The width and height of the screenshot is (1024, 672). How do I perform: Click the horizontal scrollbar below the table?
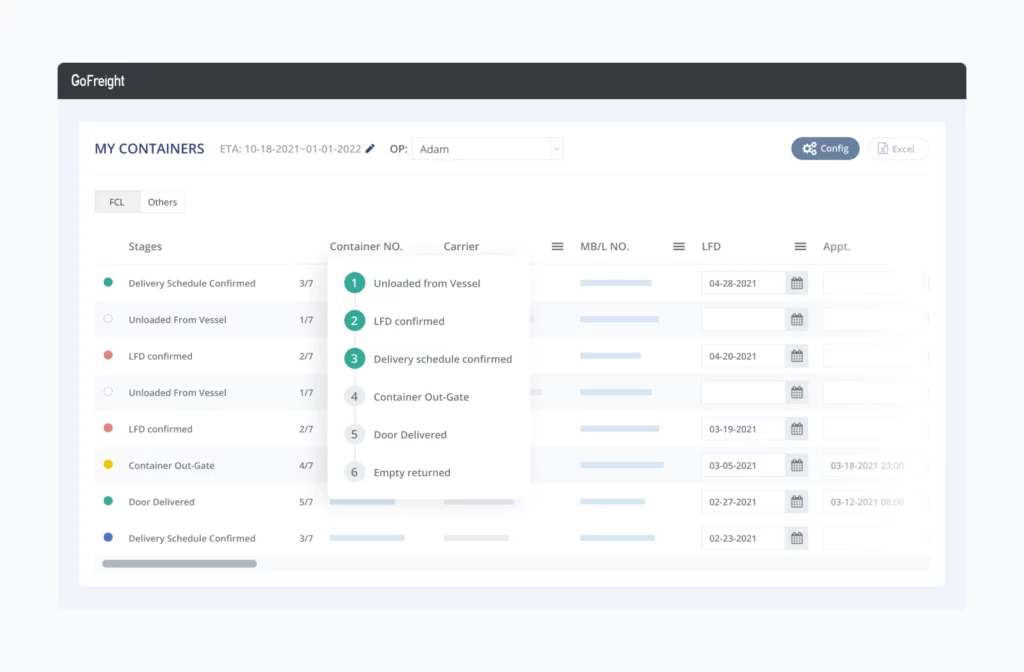(179, 564)
